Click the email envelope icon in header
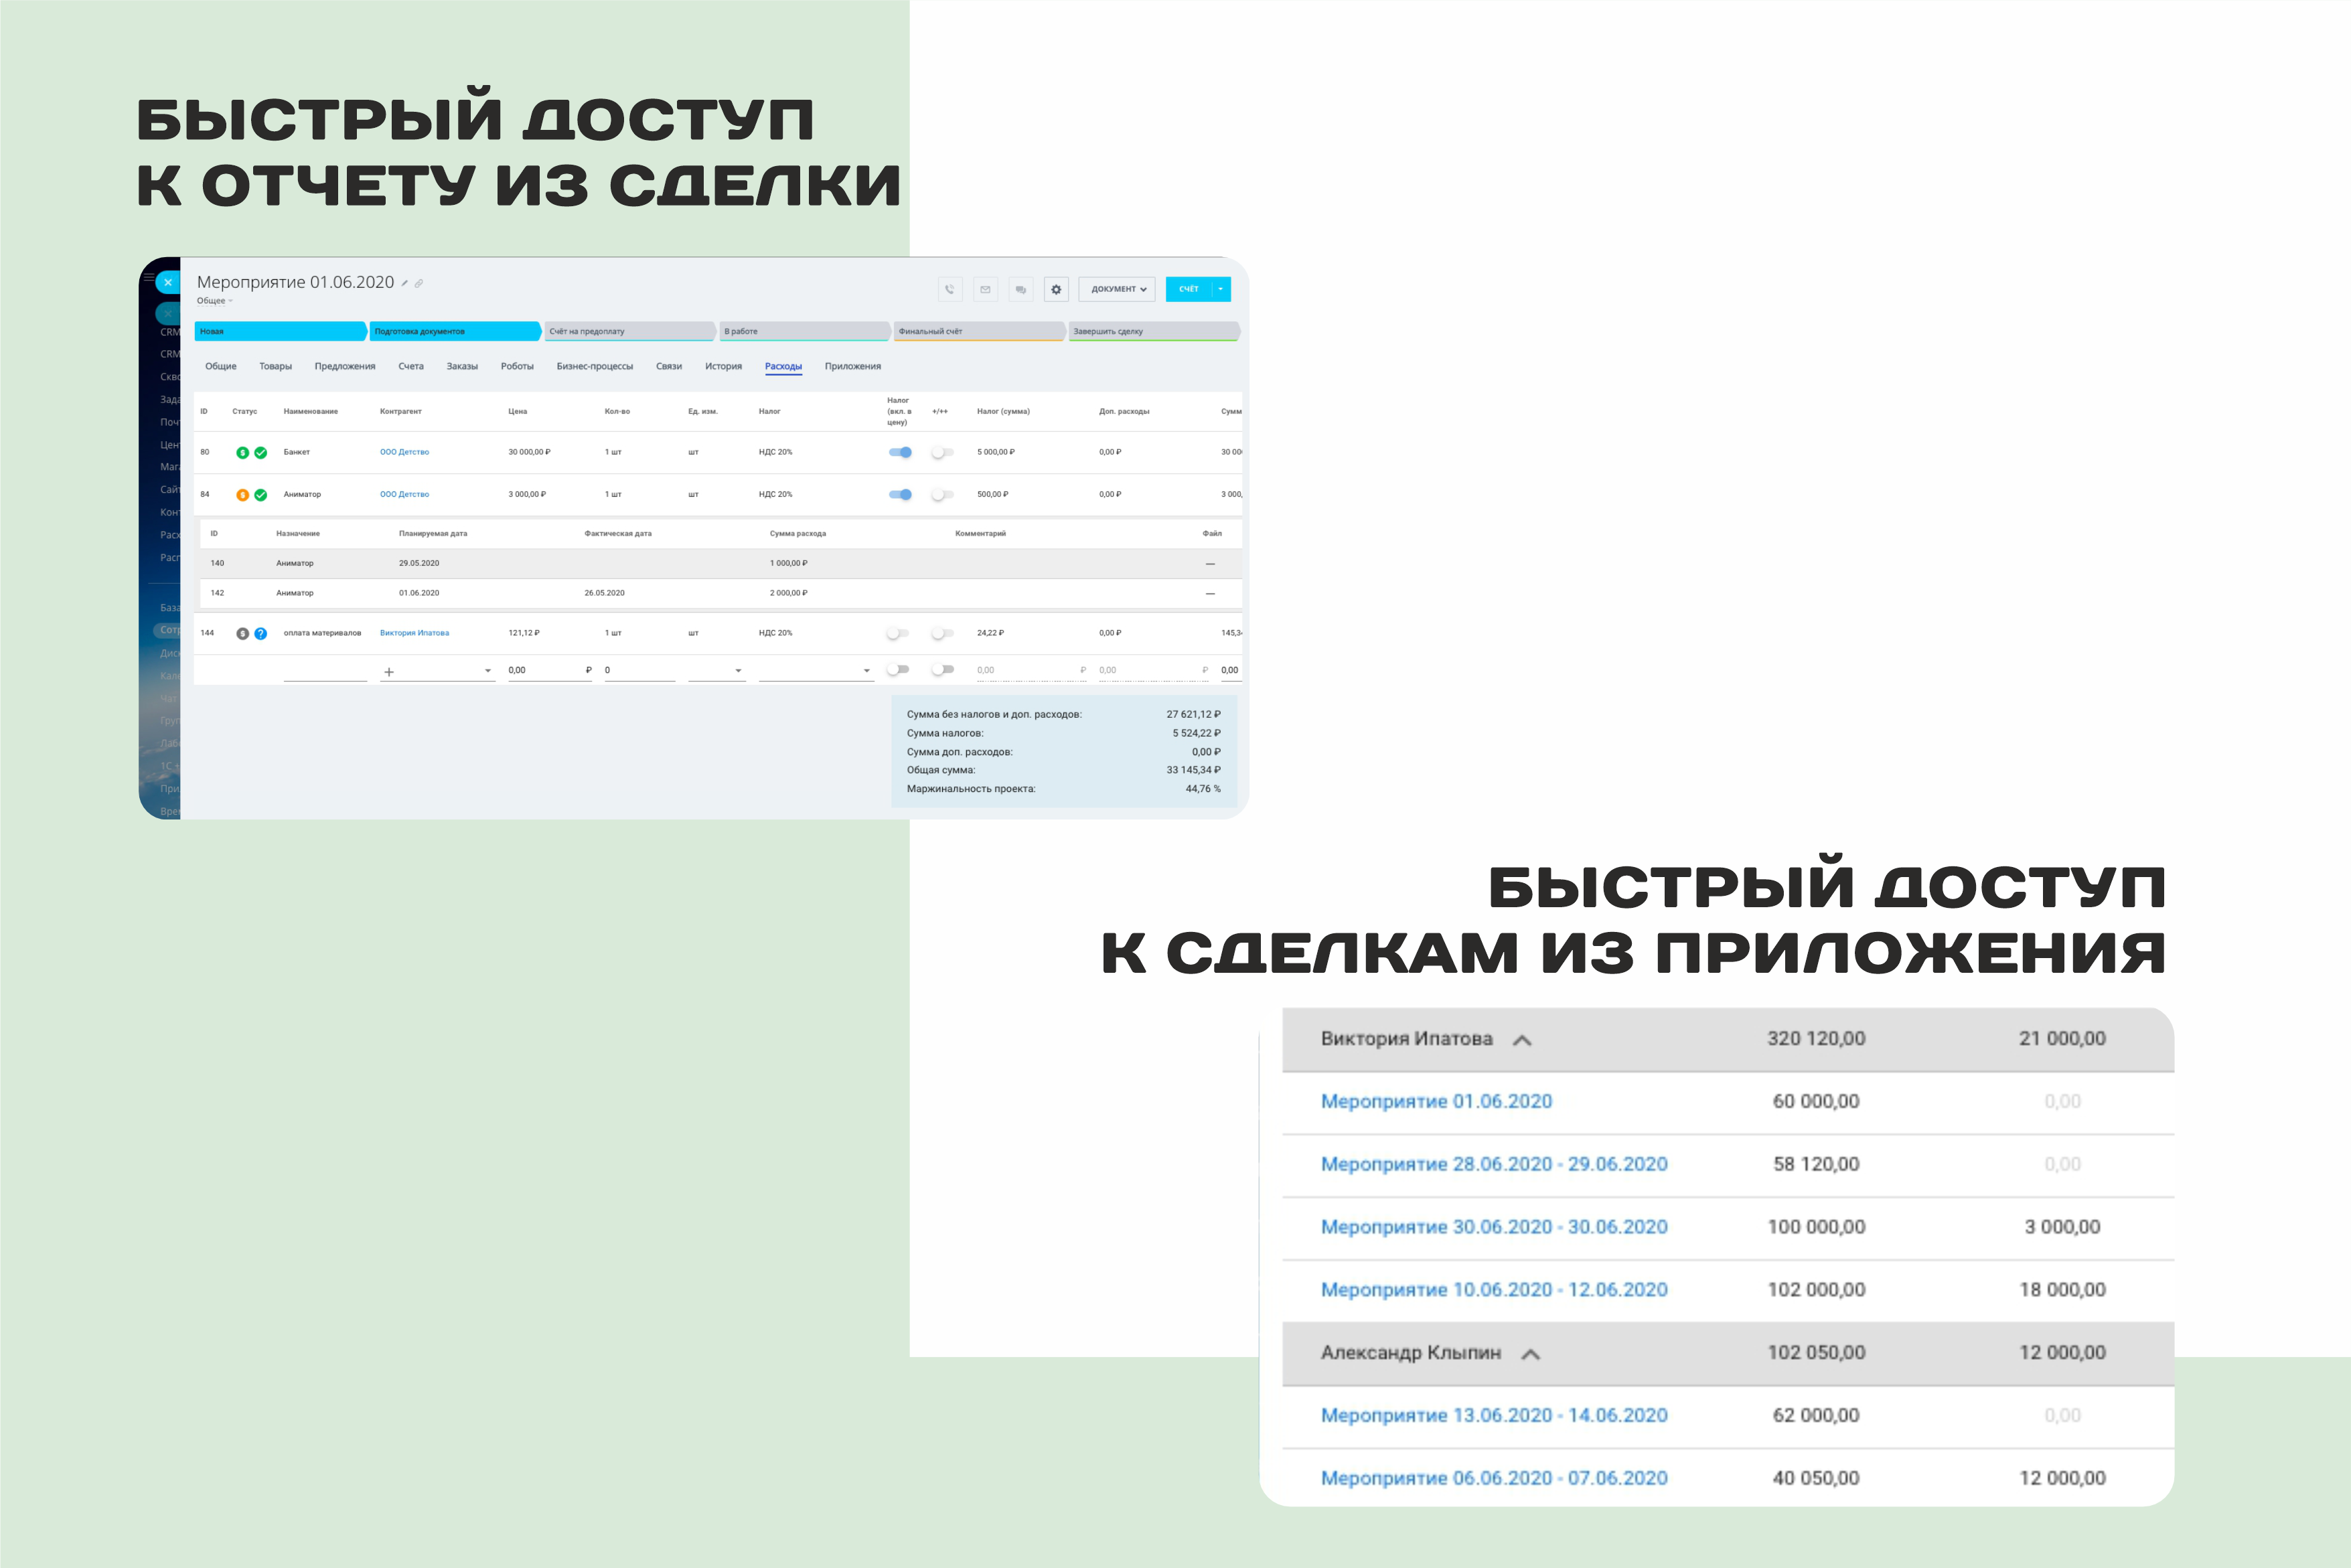2351x1568 pixels. [985, 290]
